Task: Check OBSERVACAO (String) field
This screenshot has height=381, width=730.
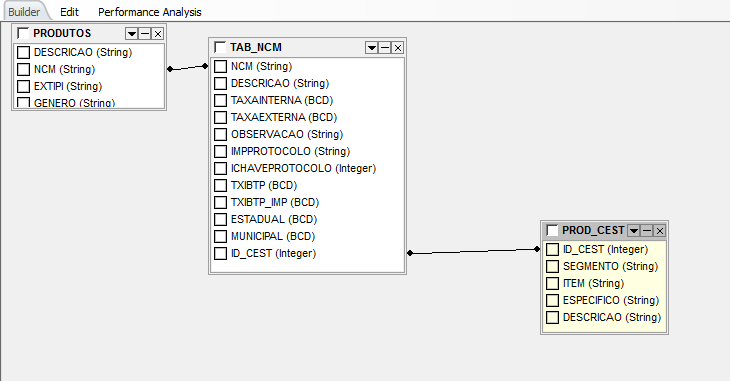Action: pos(220,134)
